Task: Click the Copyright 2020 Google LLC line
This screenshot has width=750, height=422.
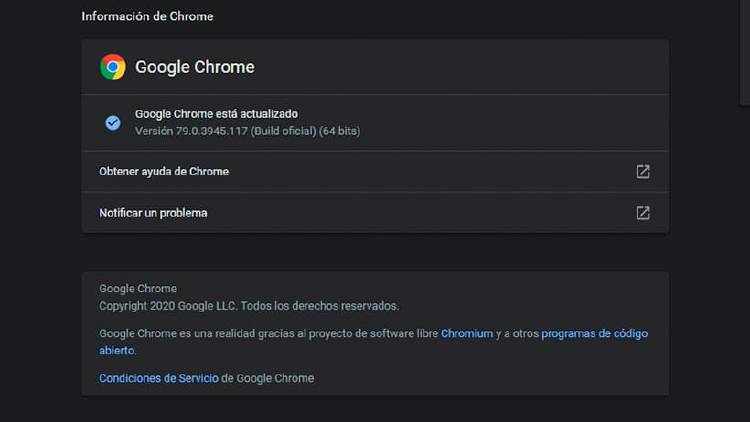Action: [x=248, y=306]
